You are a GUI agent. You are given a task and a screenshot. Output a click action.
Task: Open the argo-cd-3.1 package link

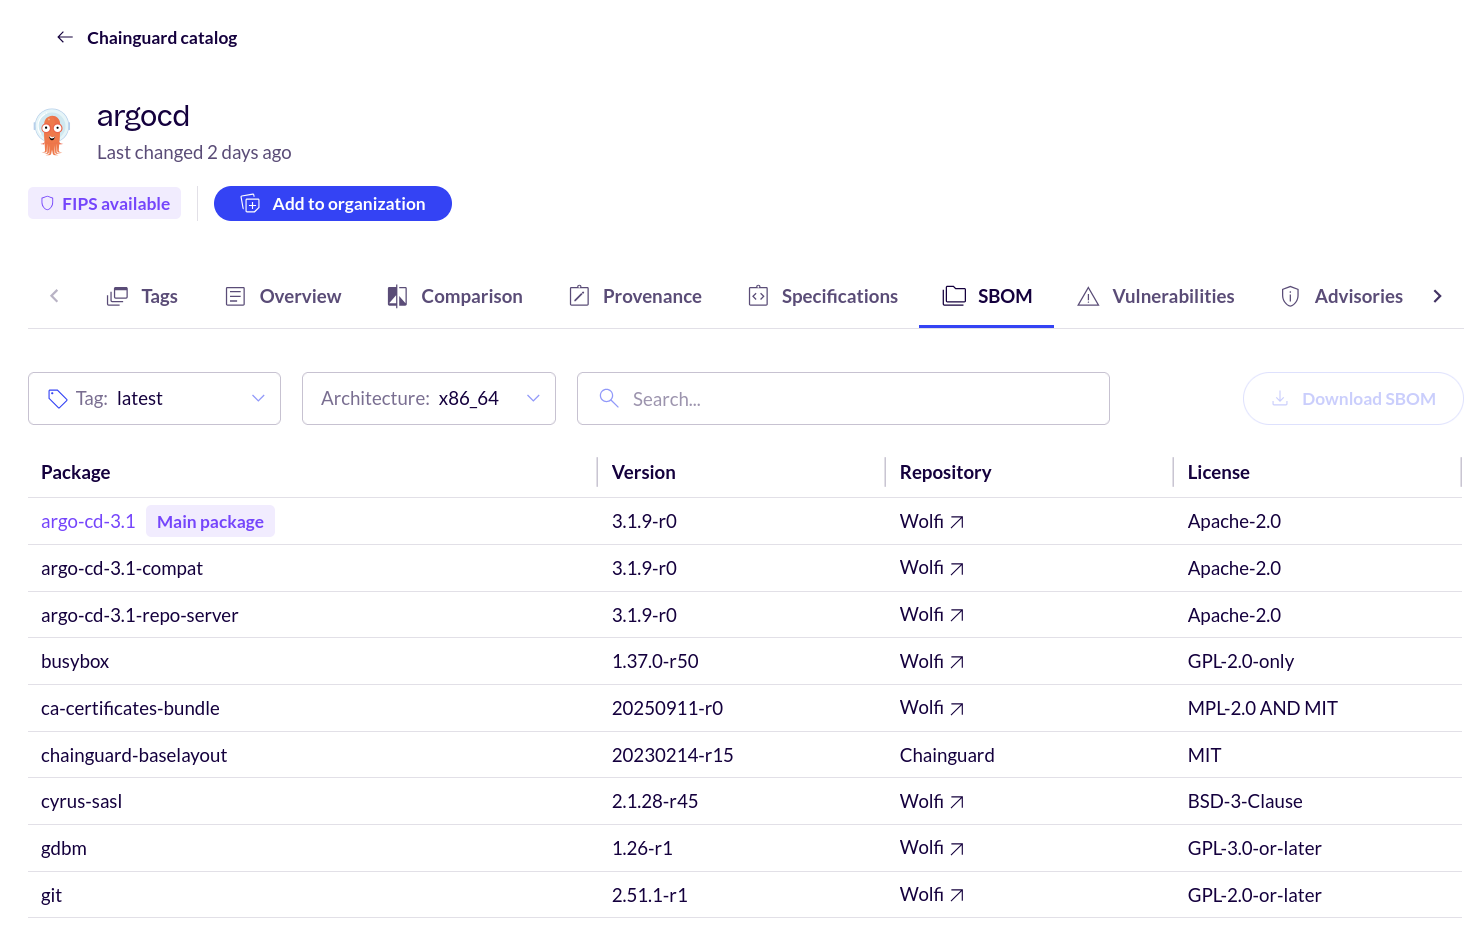[87, 521]
